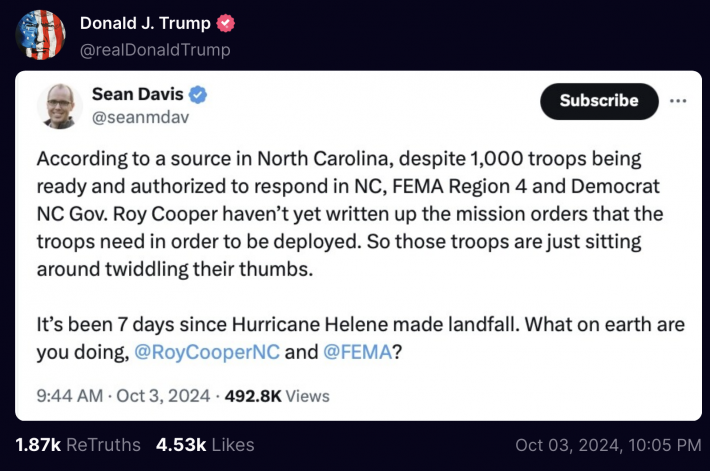Screen dimensions: 710x471
Task: Open the 10:05 PM post timestamp
Action: (x=608, y=444)
